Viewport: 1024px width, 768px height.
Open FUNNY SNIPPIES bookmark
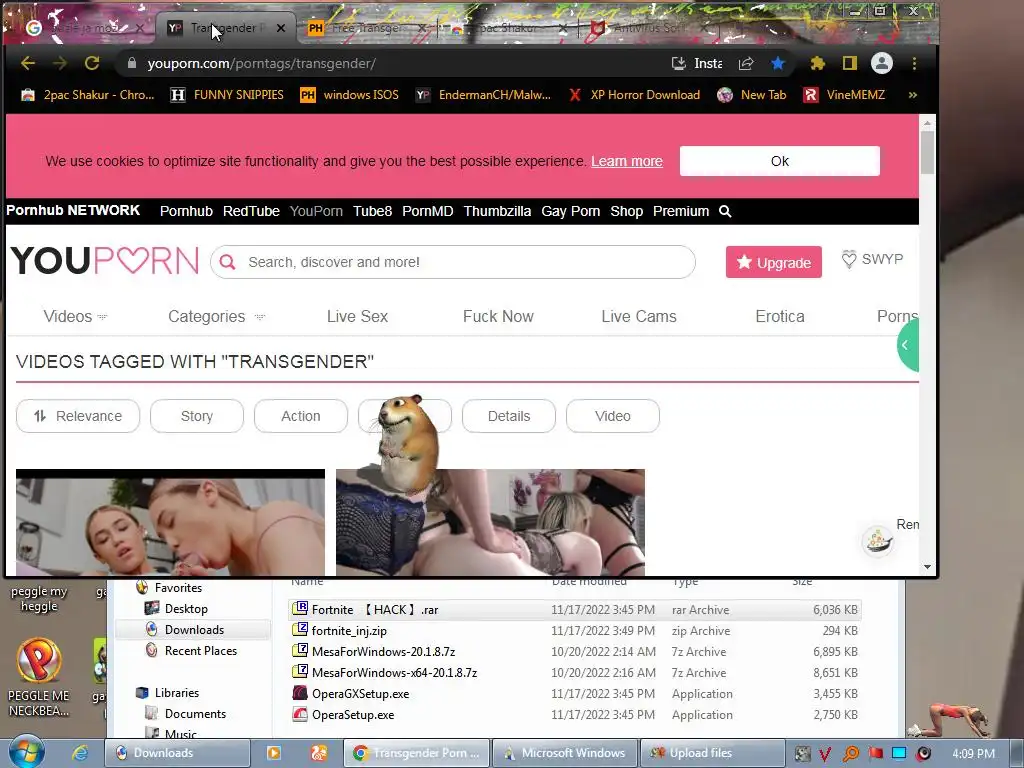[x=227, y=95]
